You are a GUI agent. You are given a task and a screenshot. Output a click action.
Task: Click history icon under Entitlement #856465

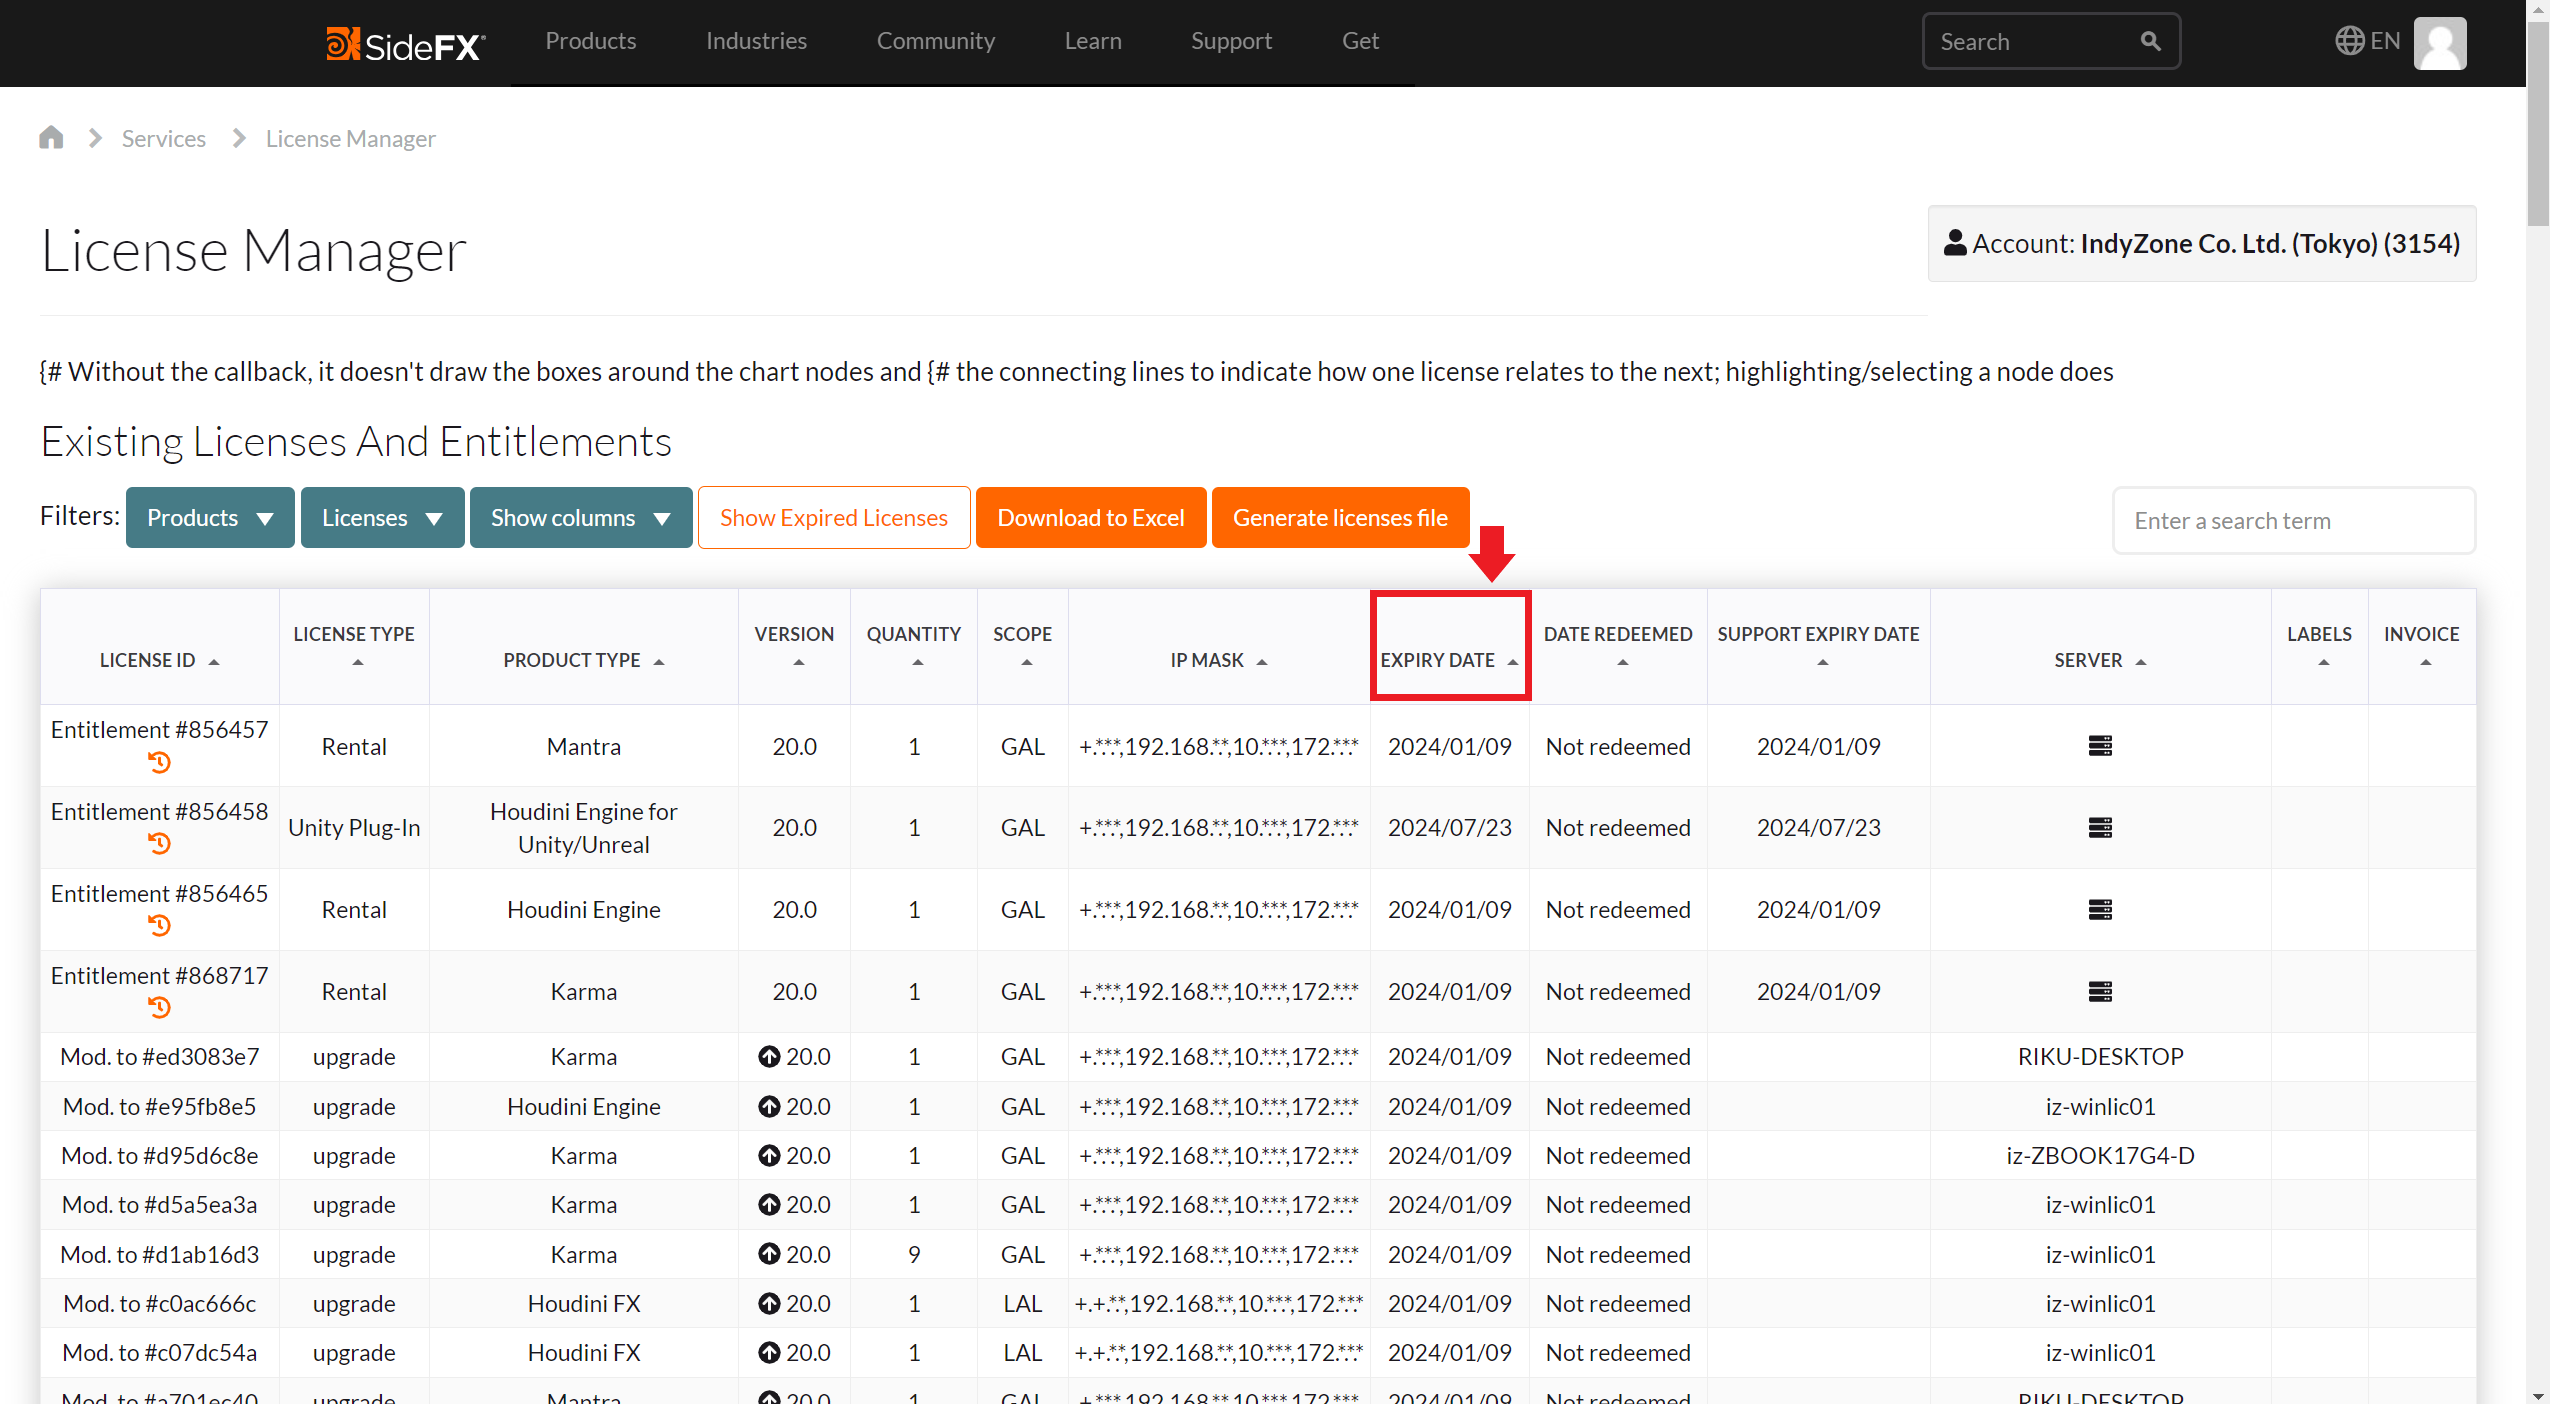(159, 926)
